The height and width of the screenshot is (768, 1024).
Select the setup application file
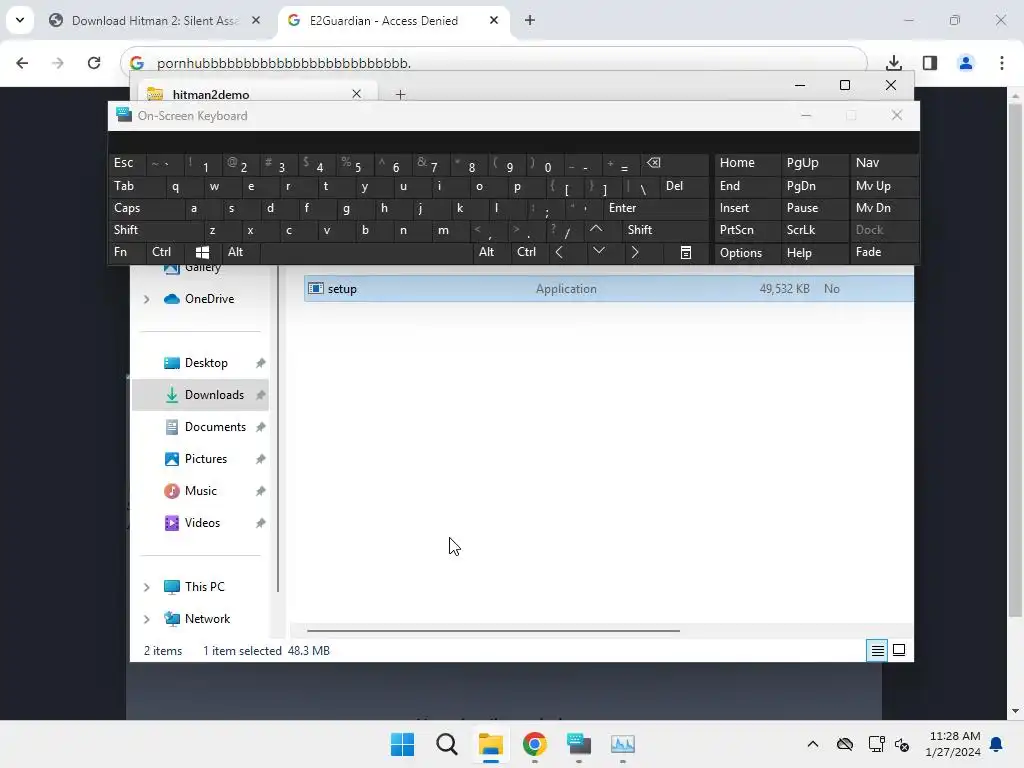609,289
